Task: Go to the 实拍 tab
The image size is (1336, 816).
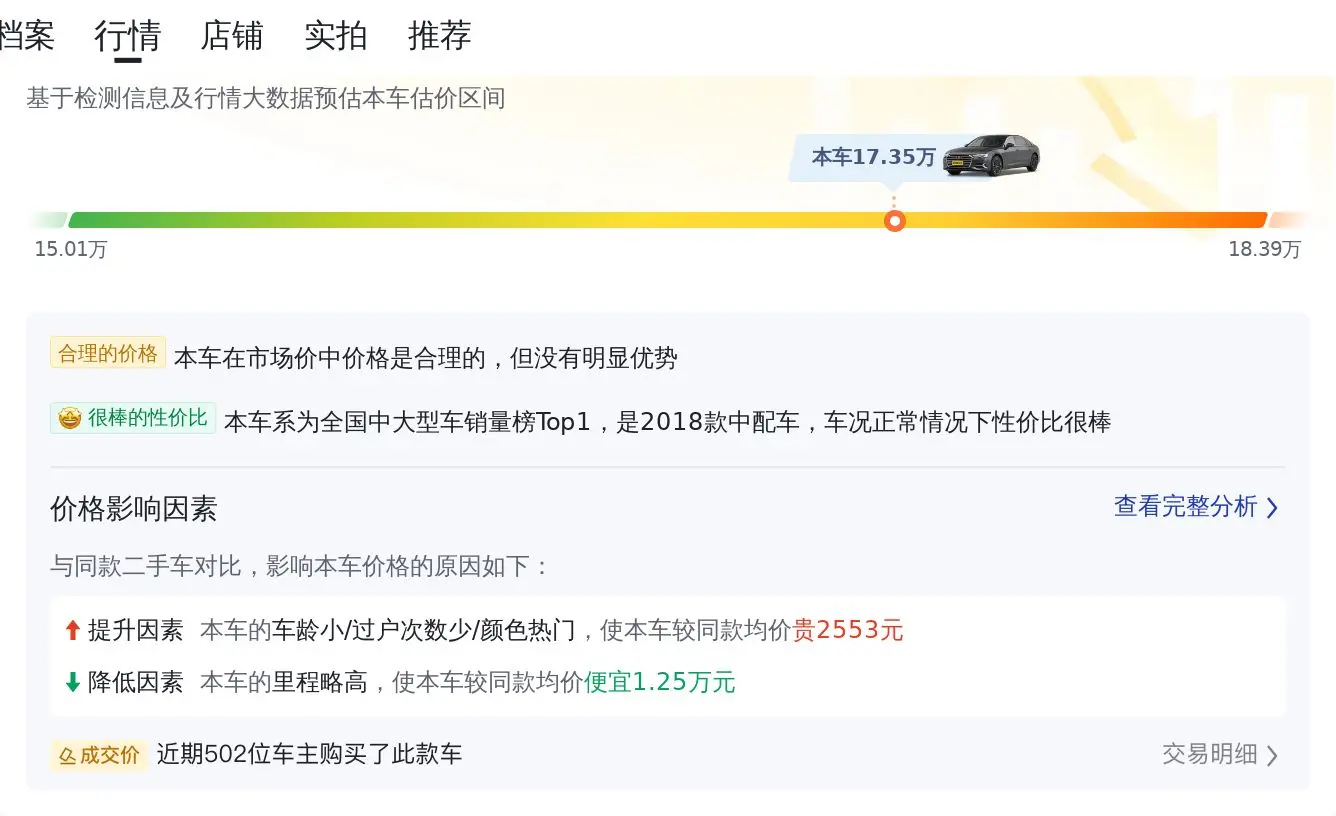Action: coord(336,36)
